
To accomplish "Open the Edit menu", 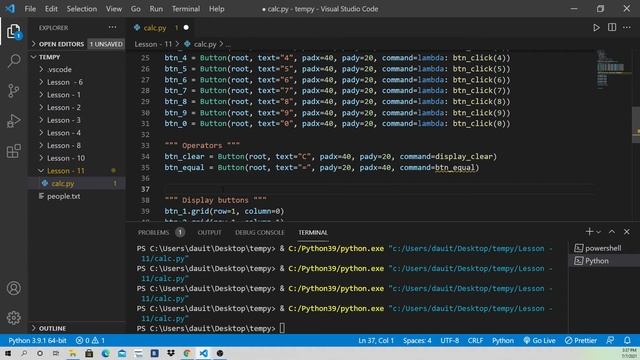I will pyautogui.click(x=51, y=9).
